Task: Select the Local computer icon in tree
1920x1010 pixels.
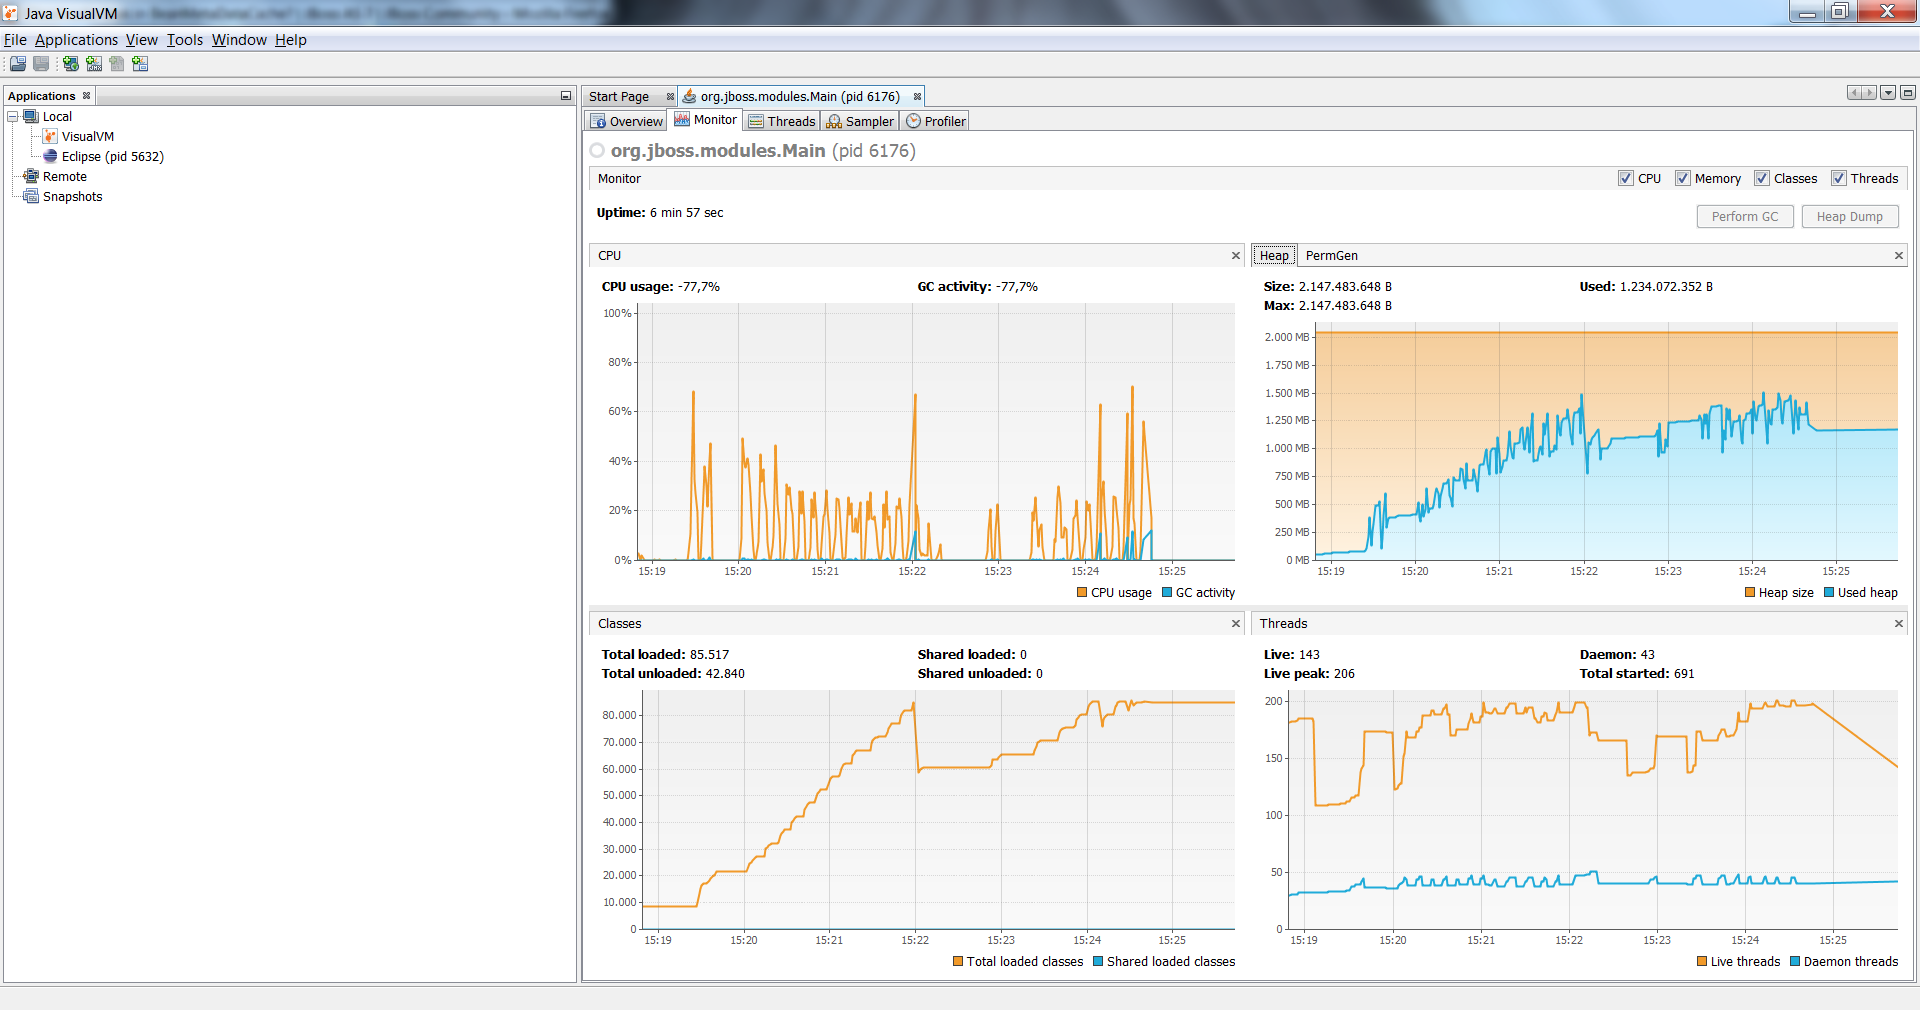Action: (31, 117)
